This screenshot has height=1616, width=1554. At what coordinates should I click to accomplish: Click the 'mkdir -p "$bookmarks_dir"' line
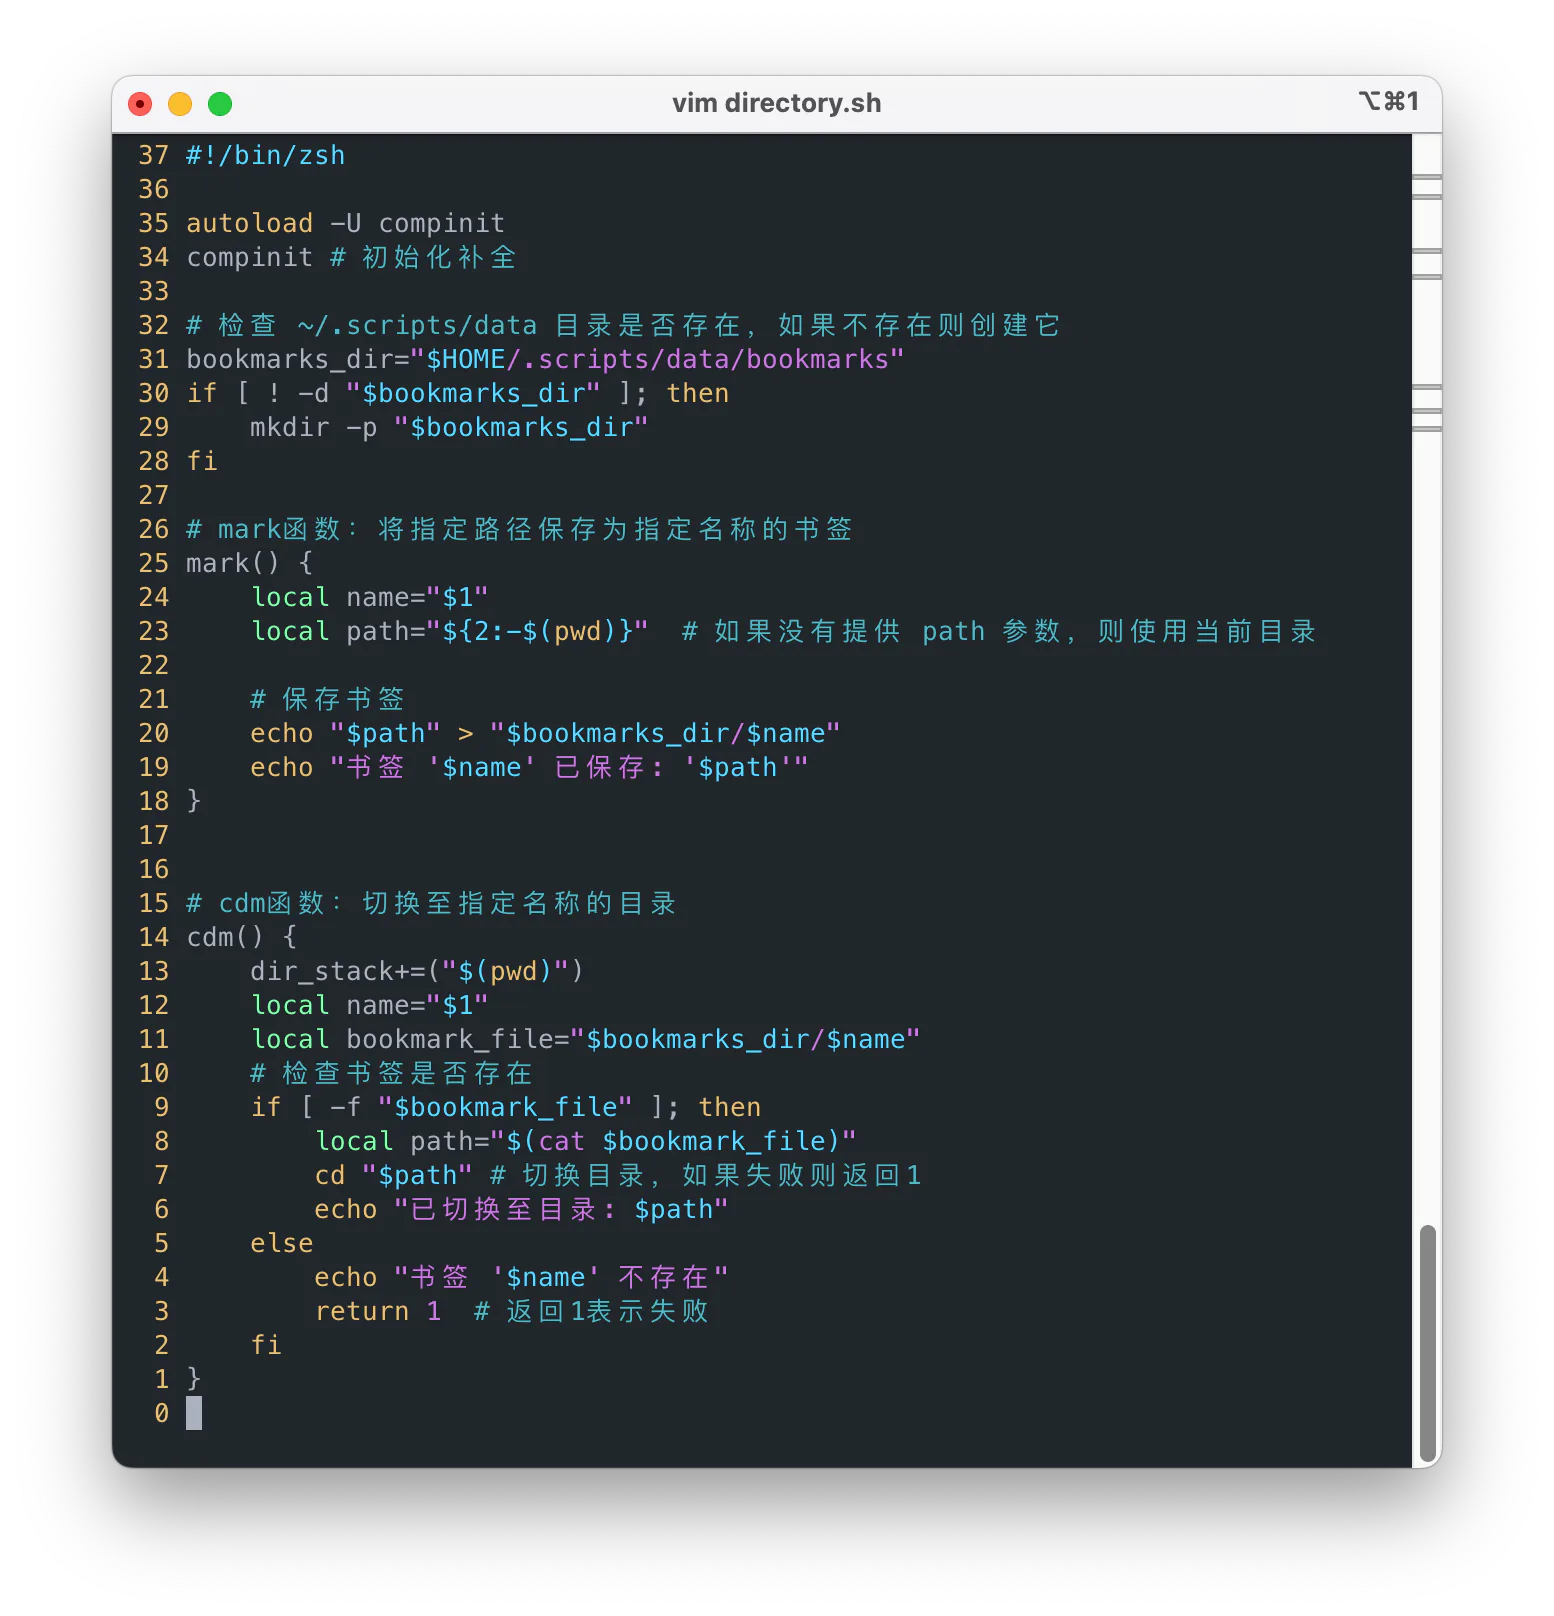pyautogui.click(x=449, y=428)
